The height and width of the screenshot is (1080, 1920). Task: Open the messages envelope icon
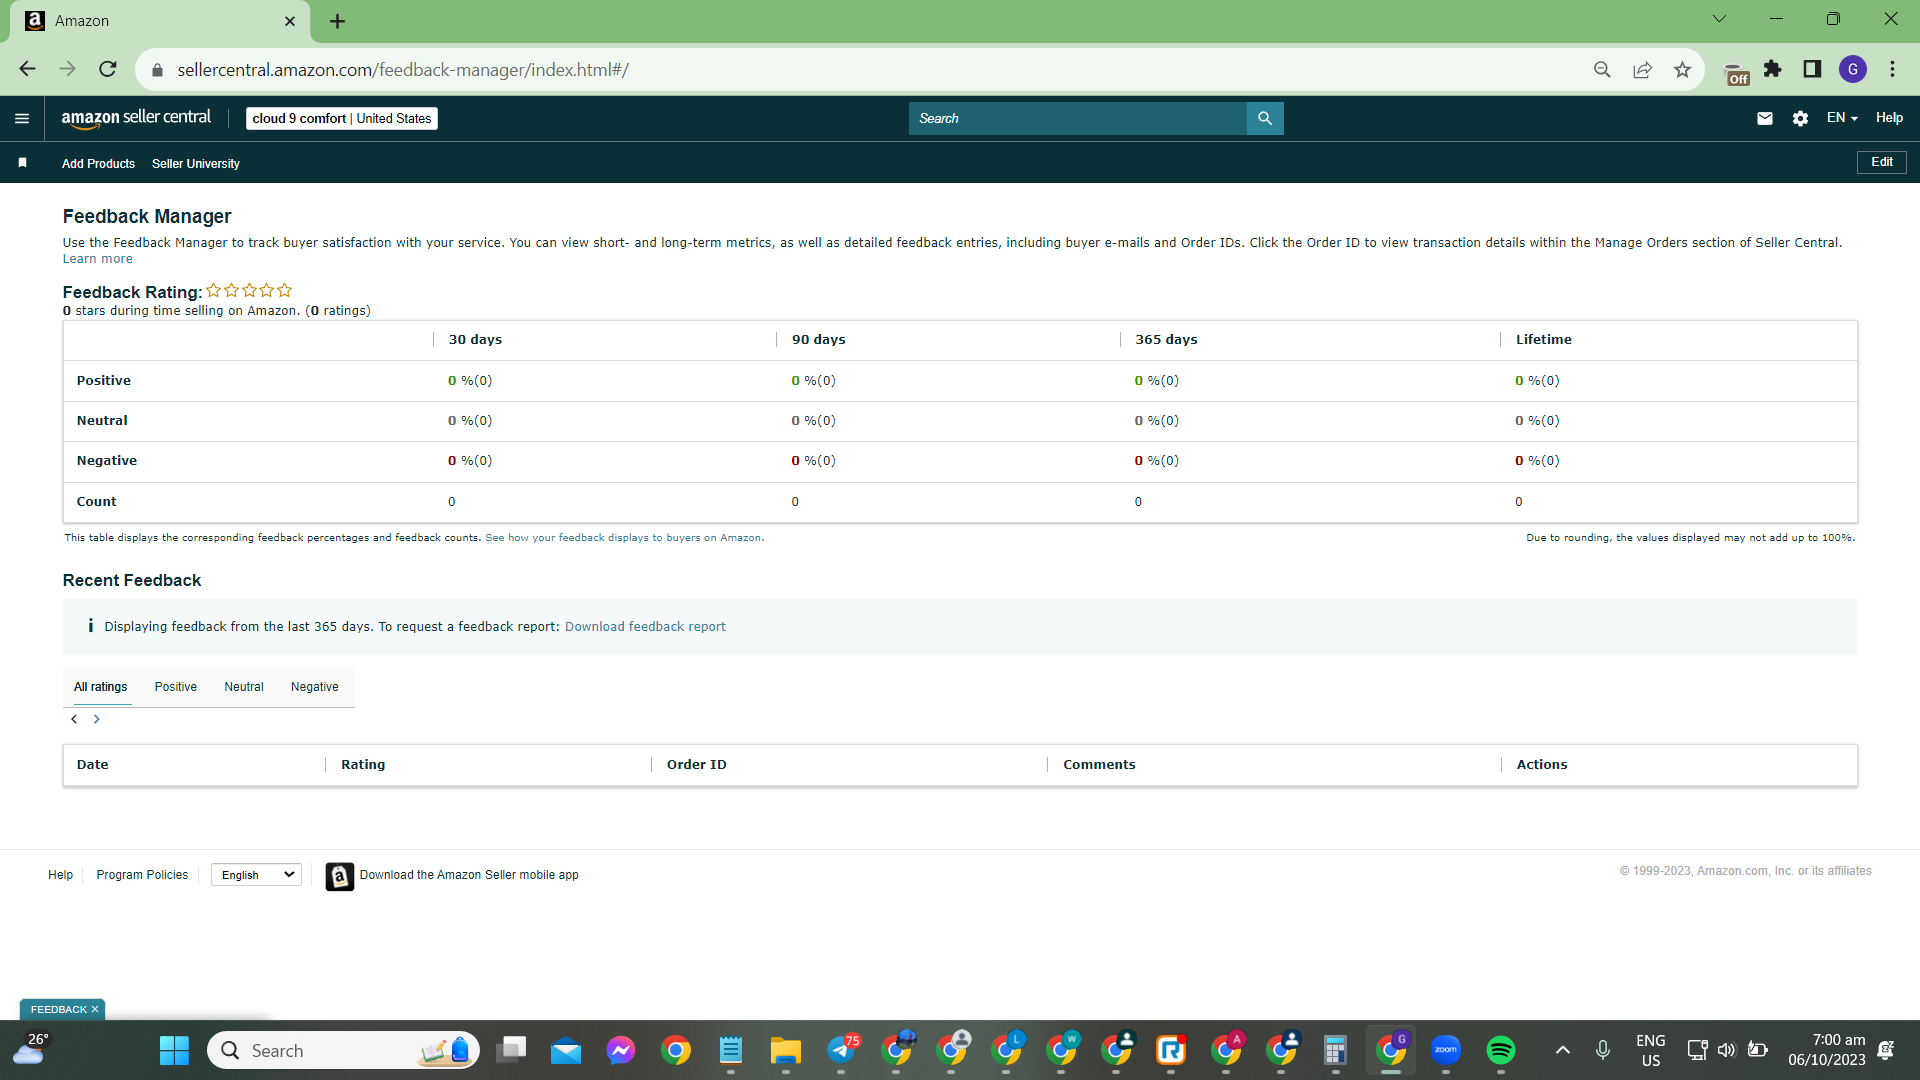click(1765, 118)
